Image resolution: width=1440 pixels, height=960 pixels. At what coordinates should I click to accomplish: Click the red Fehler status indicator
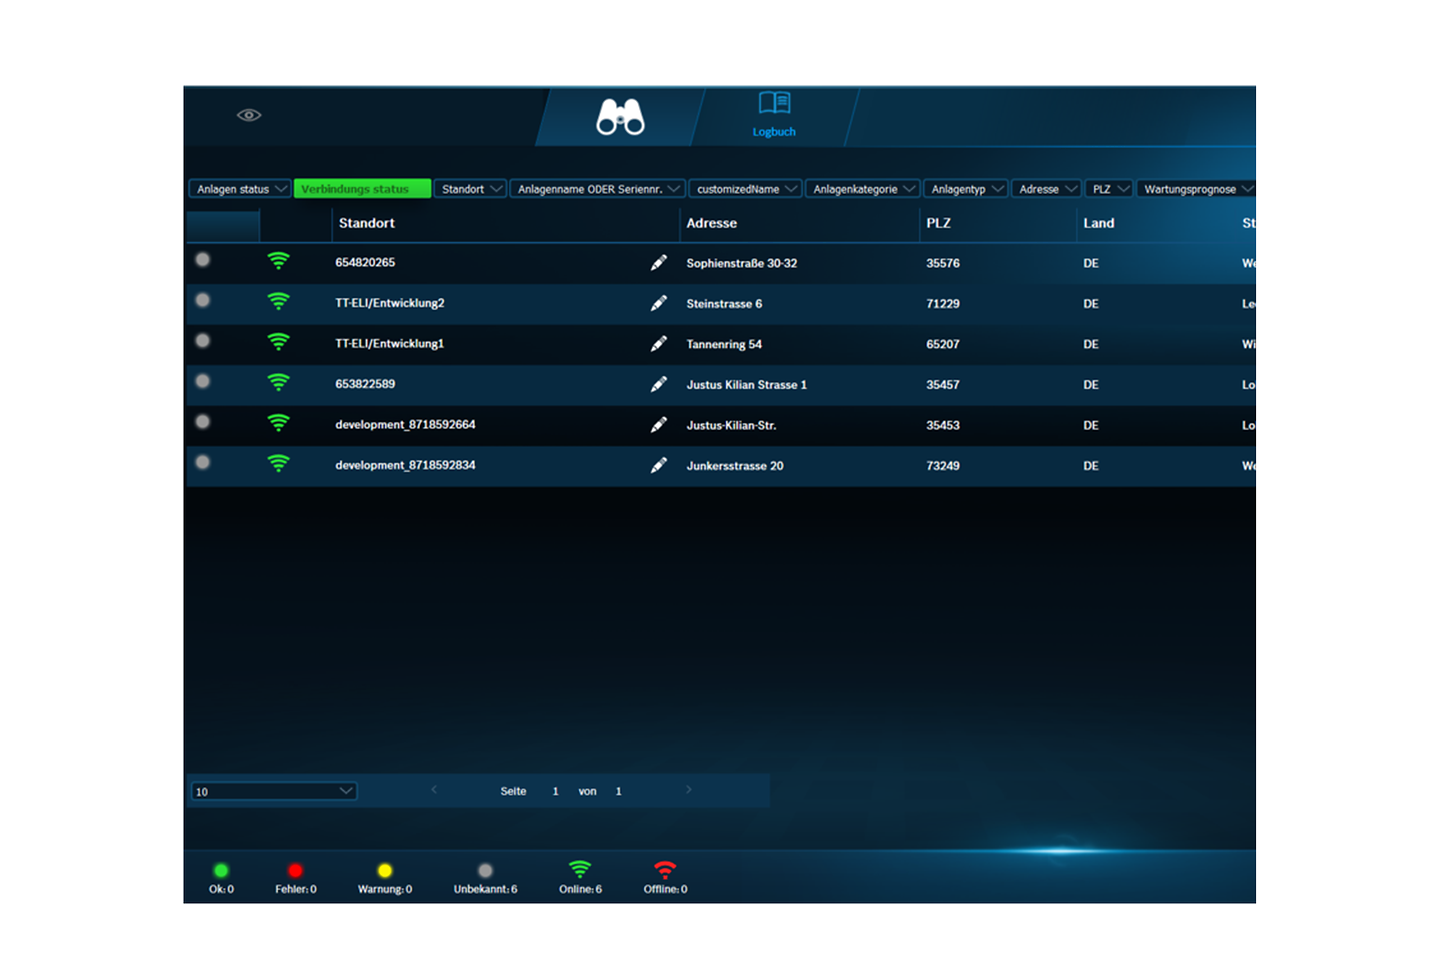[x=295, y=871]
